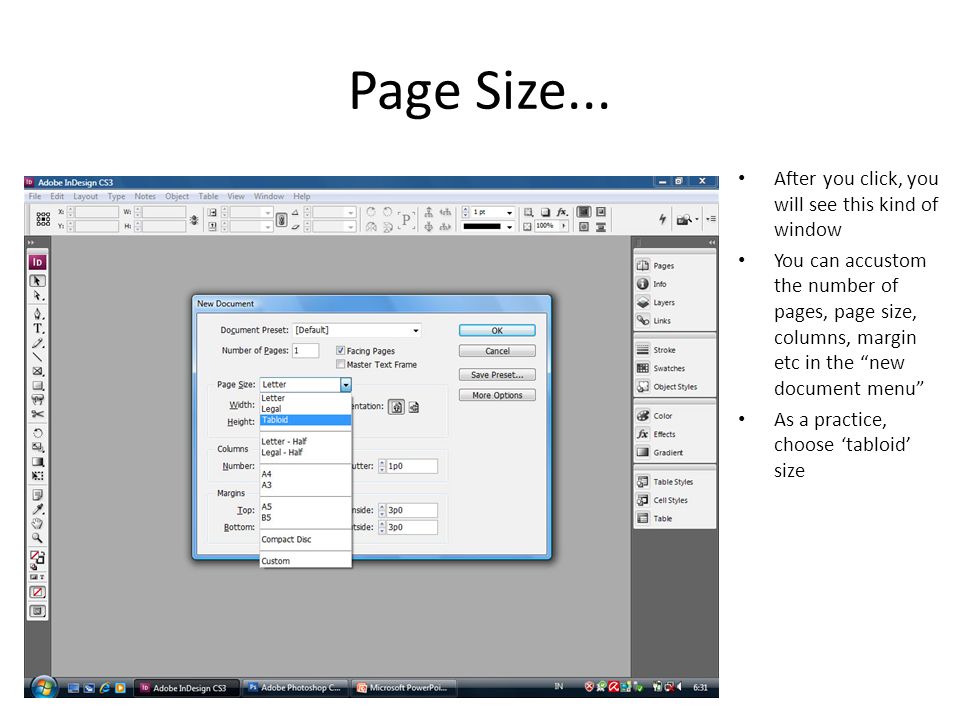Select the Selection tool arrow
This screenshot has width=960, height=720.
37,280
